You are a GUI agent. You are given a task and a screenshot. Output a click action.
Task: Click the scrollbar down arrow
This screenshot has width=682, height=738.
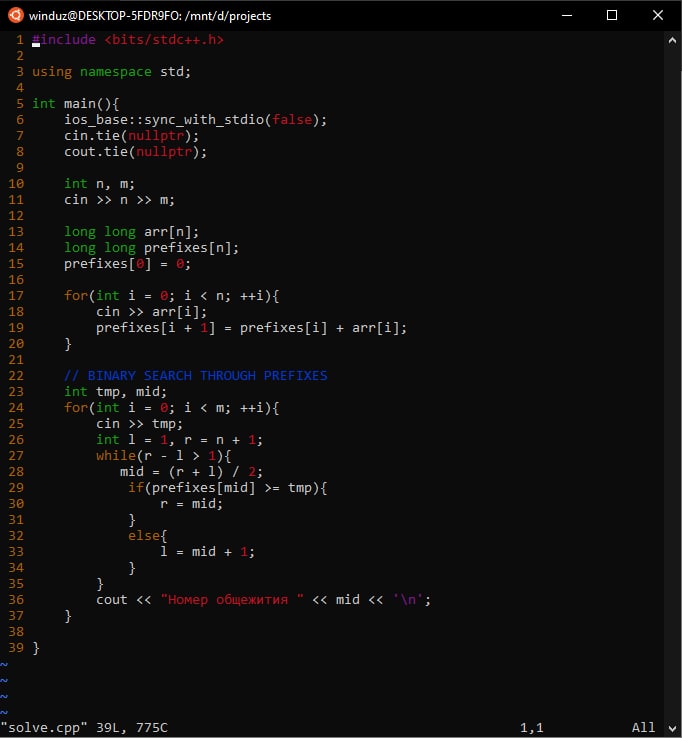[x=672, y=728]
